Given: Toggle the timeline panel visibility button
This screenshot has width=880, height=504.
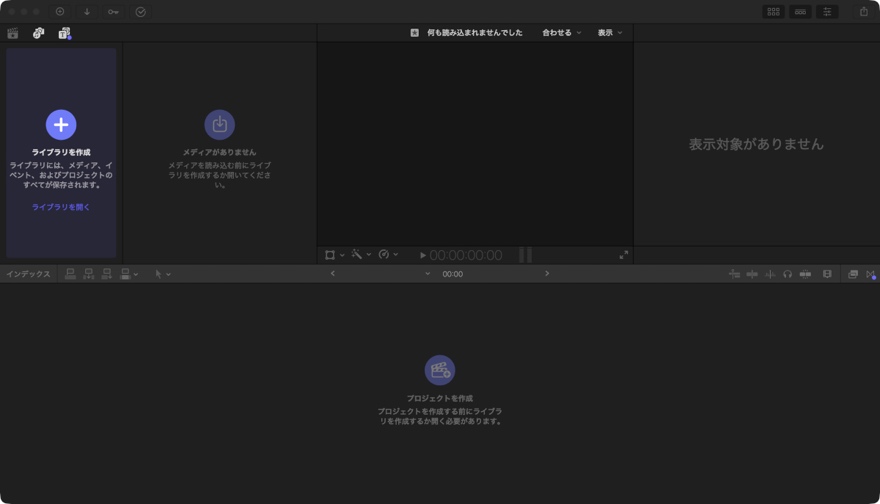Looking at the screenshot, I should (x=800, y=12).
